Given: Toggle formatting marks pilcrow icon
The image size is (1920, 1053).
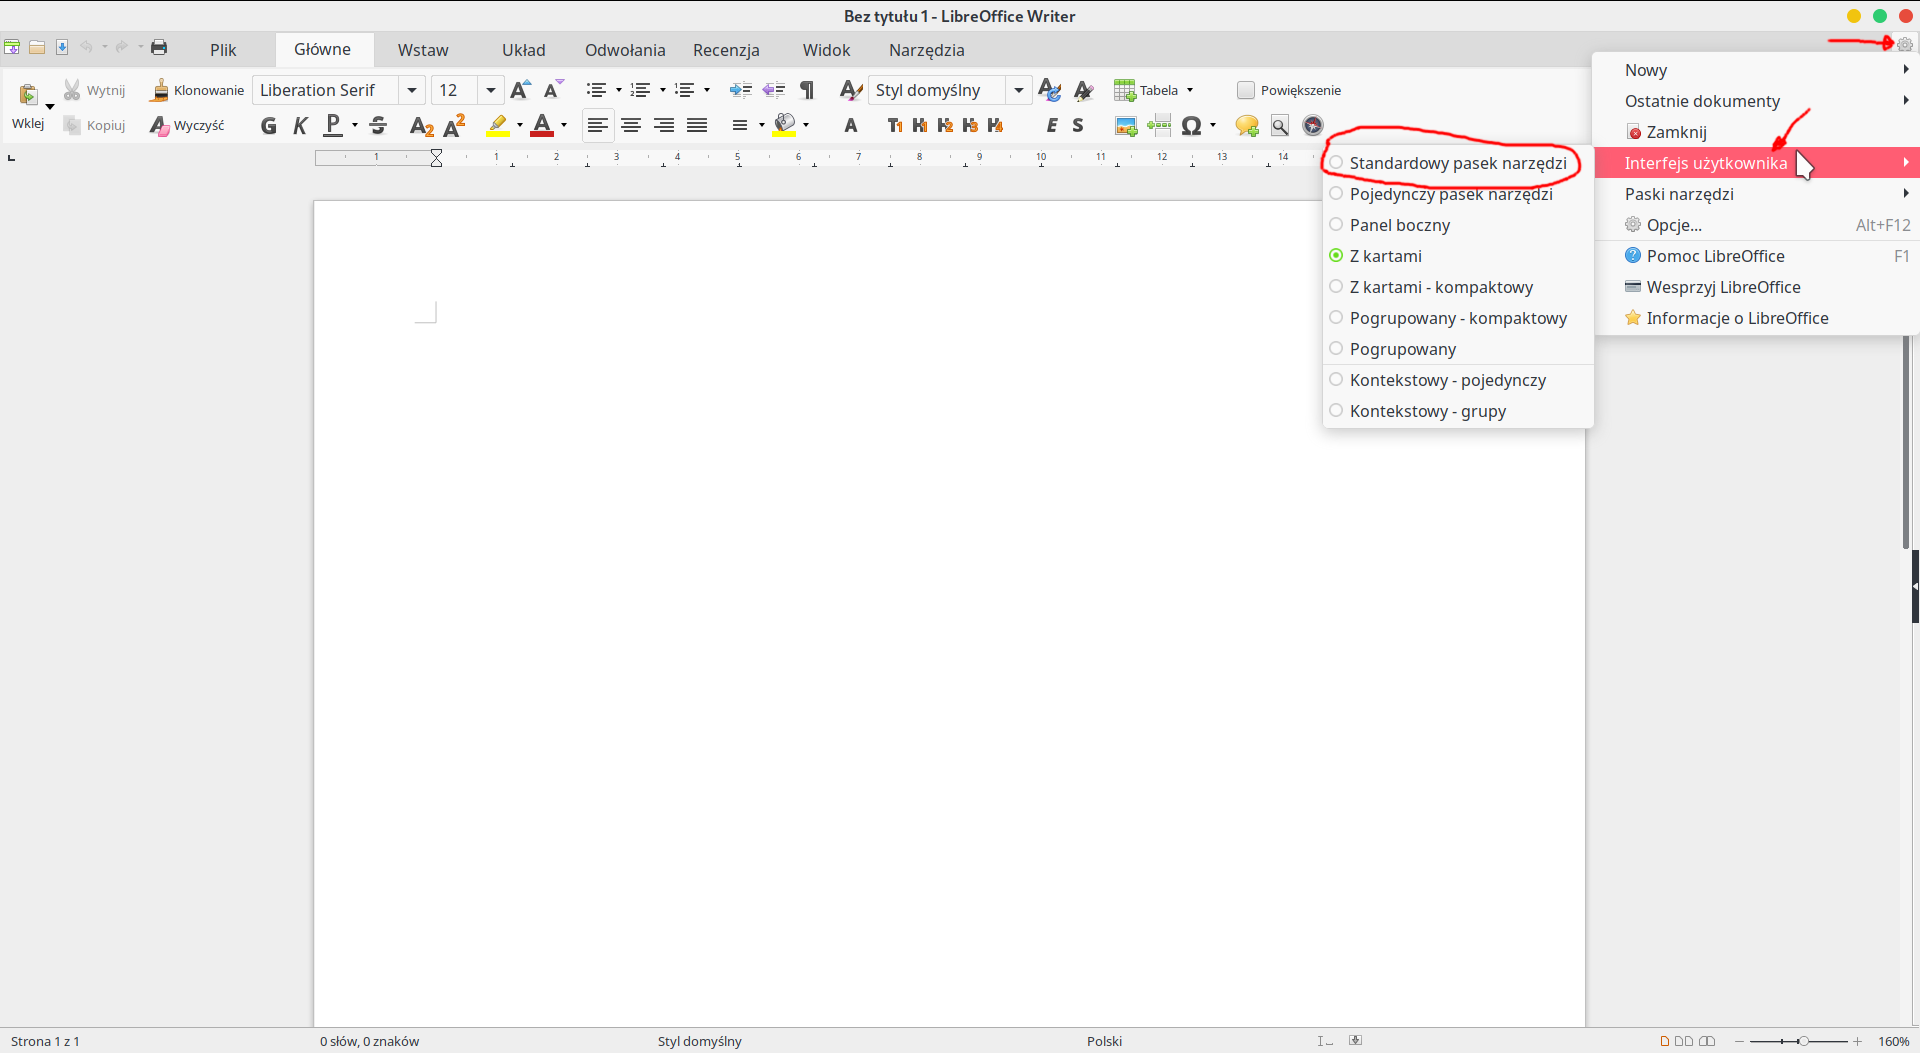Looking at the screenshot, I should tap(807, 90).
